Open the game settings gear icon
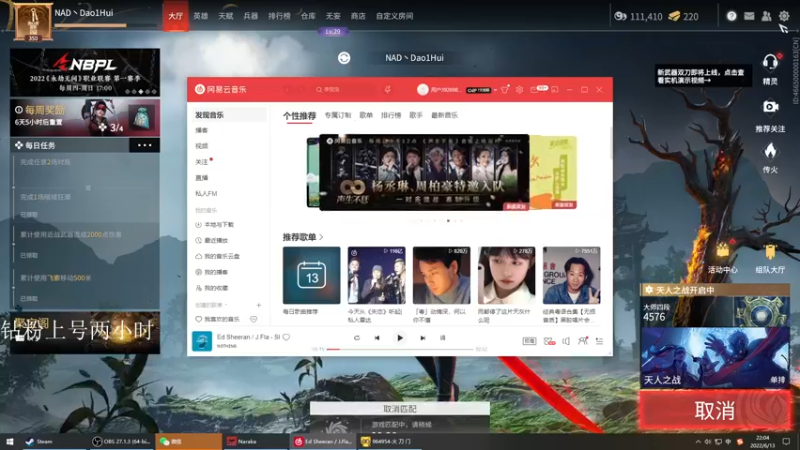This screenshot has width=800, height=450. [784, 16]
